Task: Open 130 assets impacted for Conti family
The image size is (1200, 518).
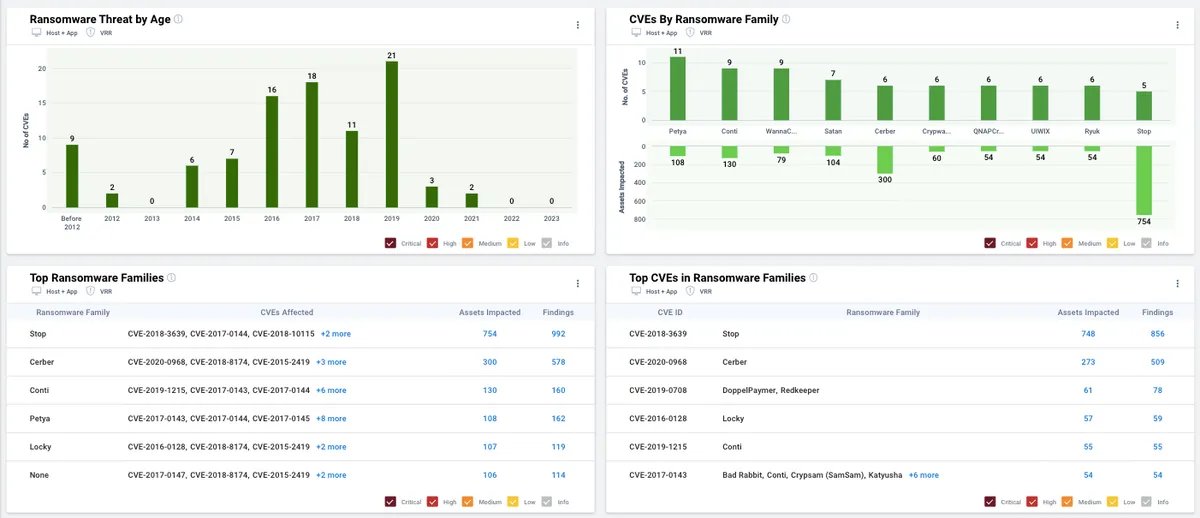Action: [490, 390]
